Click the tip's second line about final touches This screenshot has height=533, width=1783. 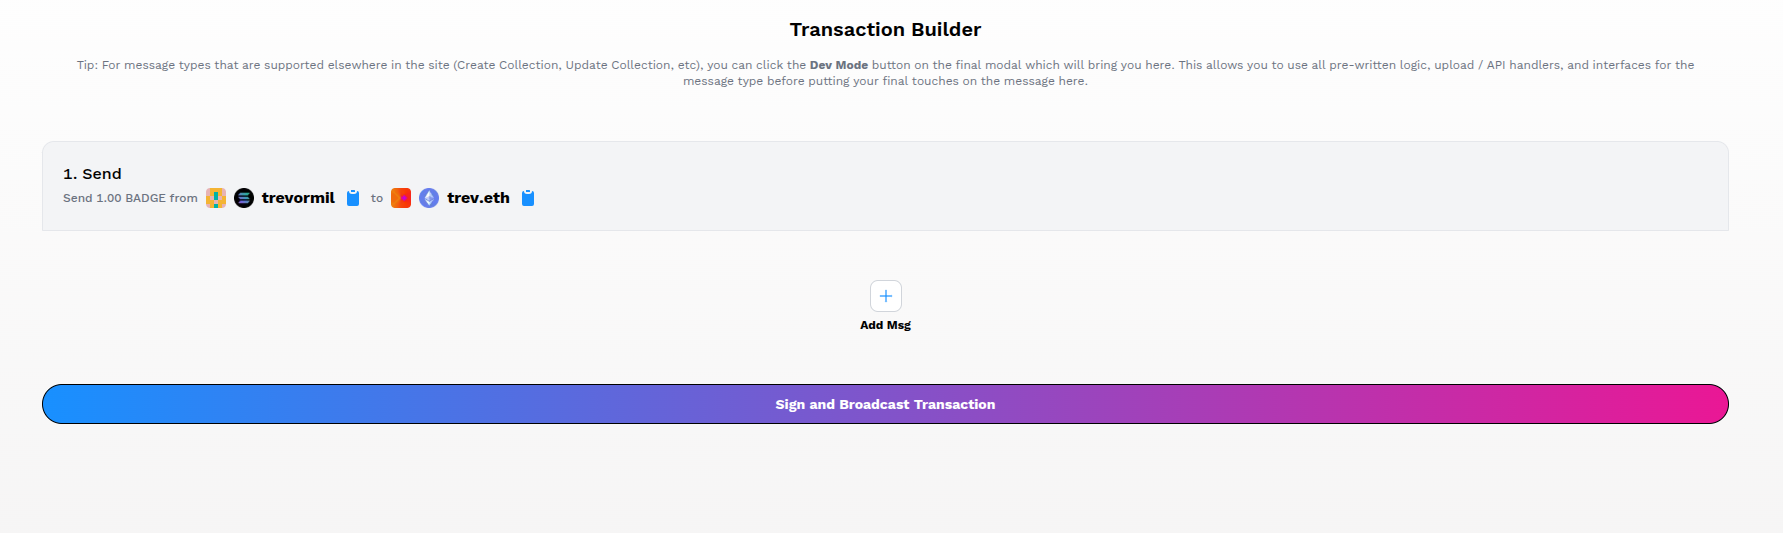coord(885,81)
